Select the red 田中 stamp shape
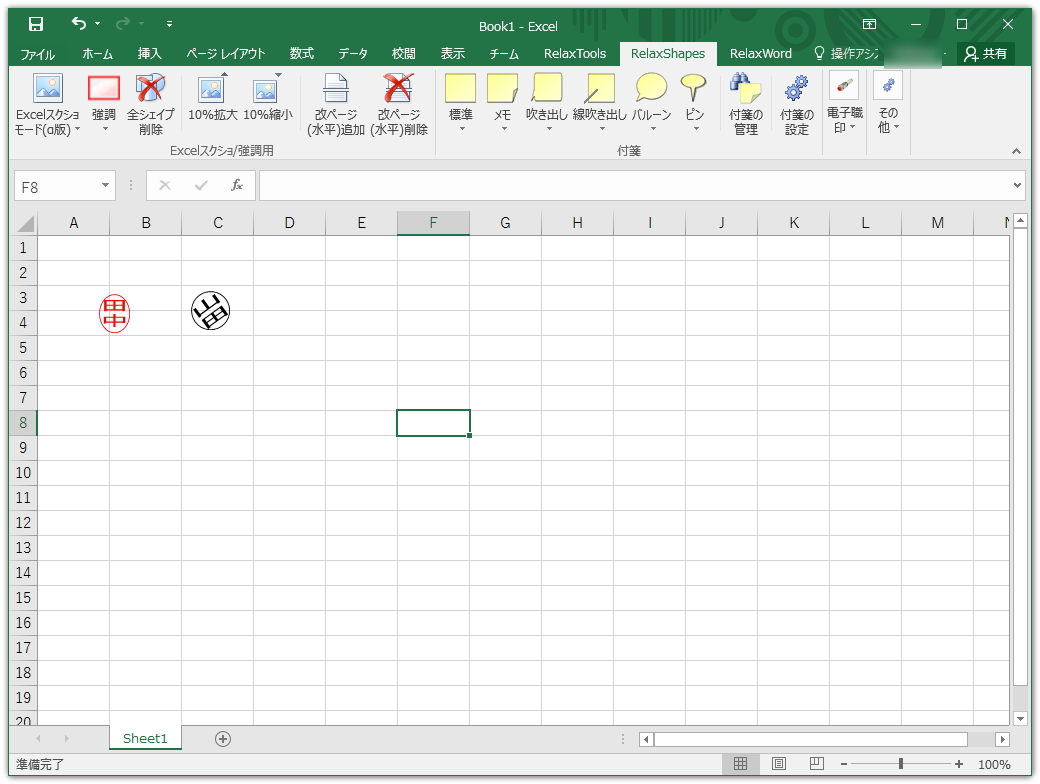This screenshot has height=784, width=1040. pos(114,311)
